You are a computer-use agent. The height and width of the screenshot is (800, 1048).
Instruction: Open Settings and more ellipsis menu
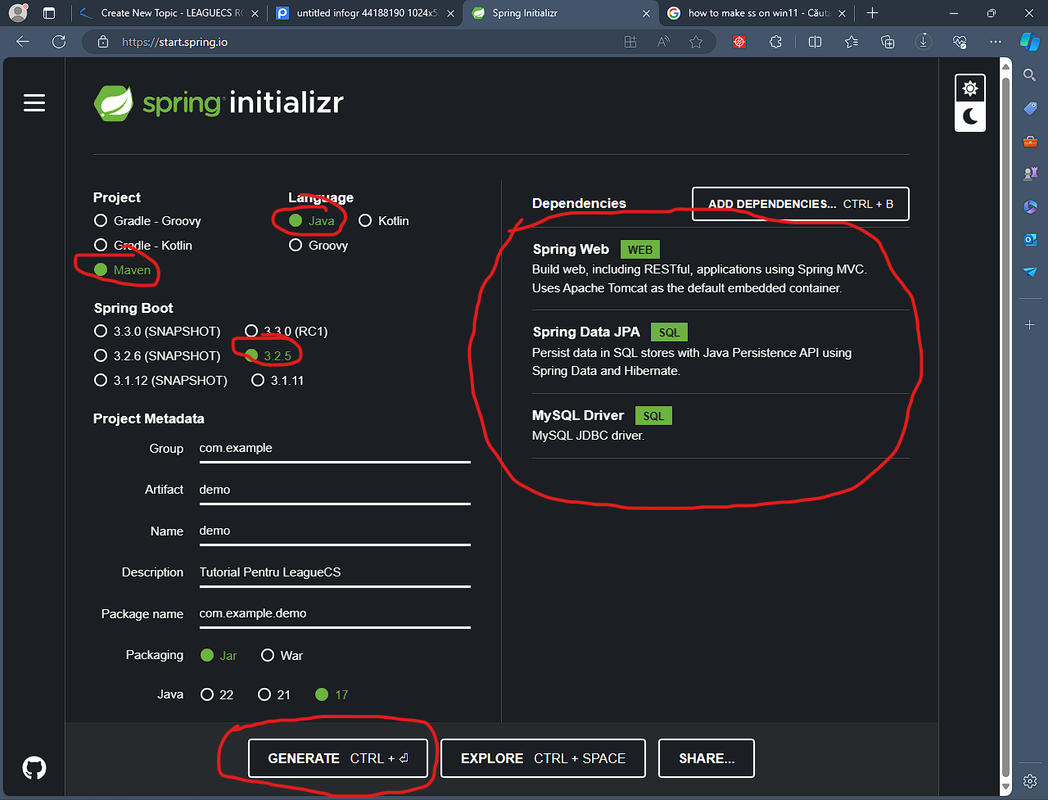pyautogui.click(x=995, y=41)
